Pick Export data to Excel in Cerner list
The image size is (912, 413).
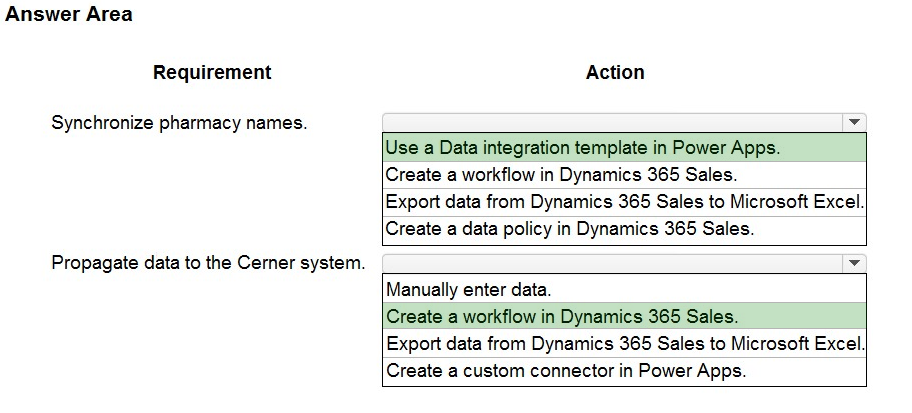pos(624,344)
